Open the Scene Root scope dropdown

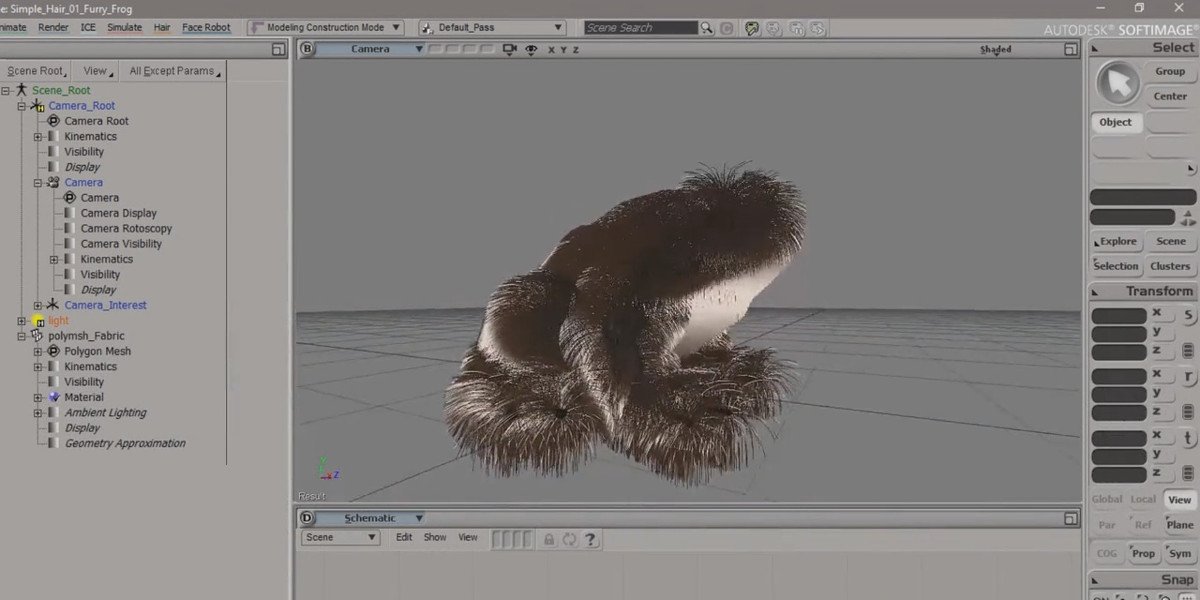pyautogui.click(x=38, y=71)
